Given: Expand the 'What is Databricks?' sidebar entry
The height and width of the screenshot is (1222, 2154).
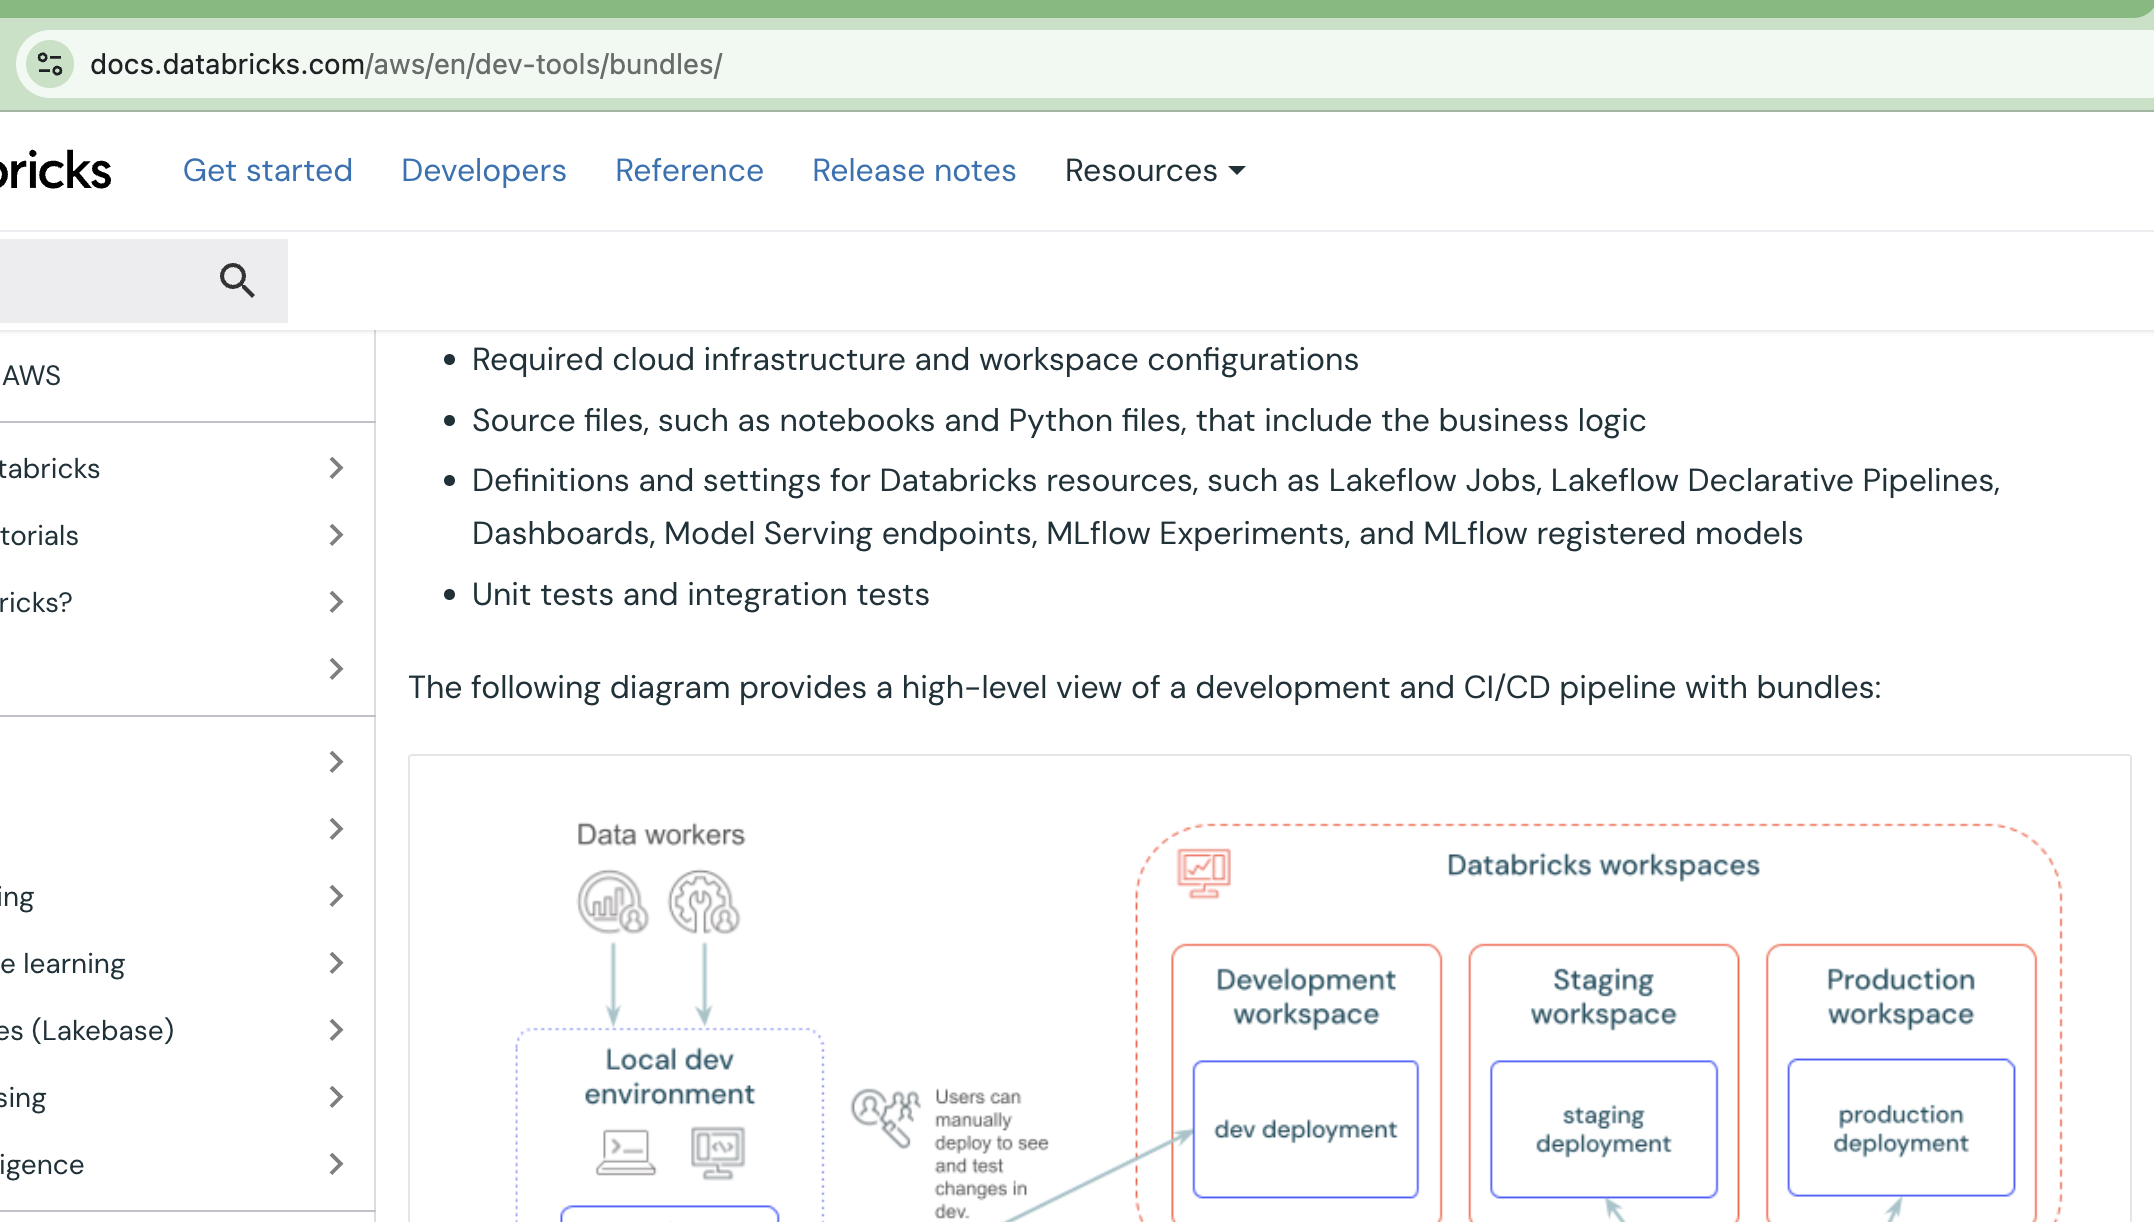Looking at the screenshot, I should point(335,602).
